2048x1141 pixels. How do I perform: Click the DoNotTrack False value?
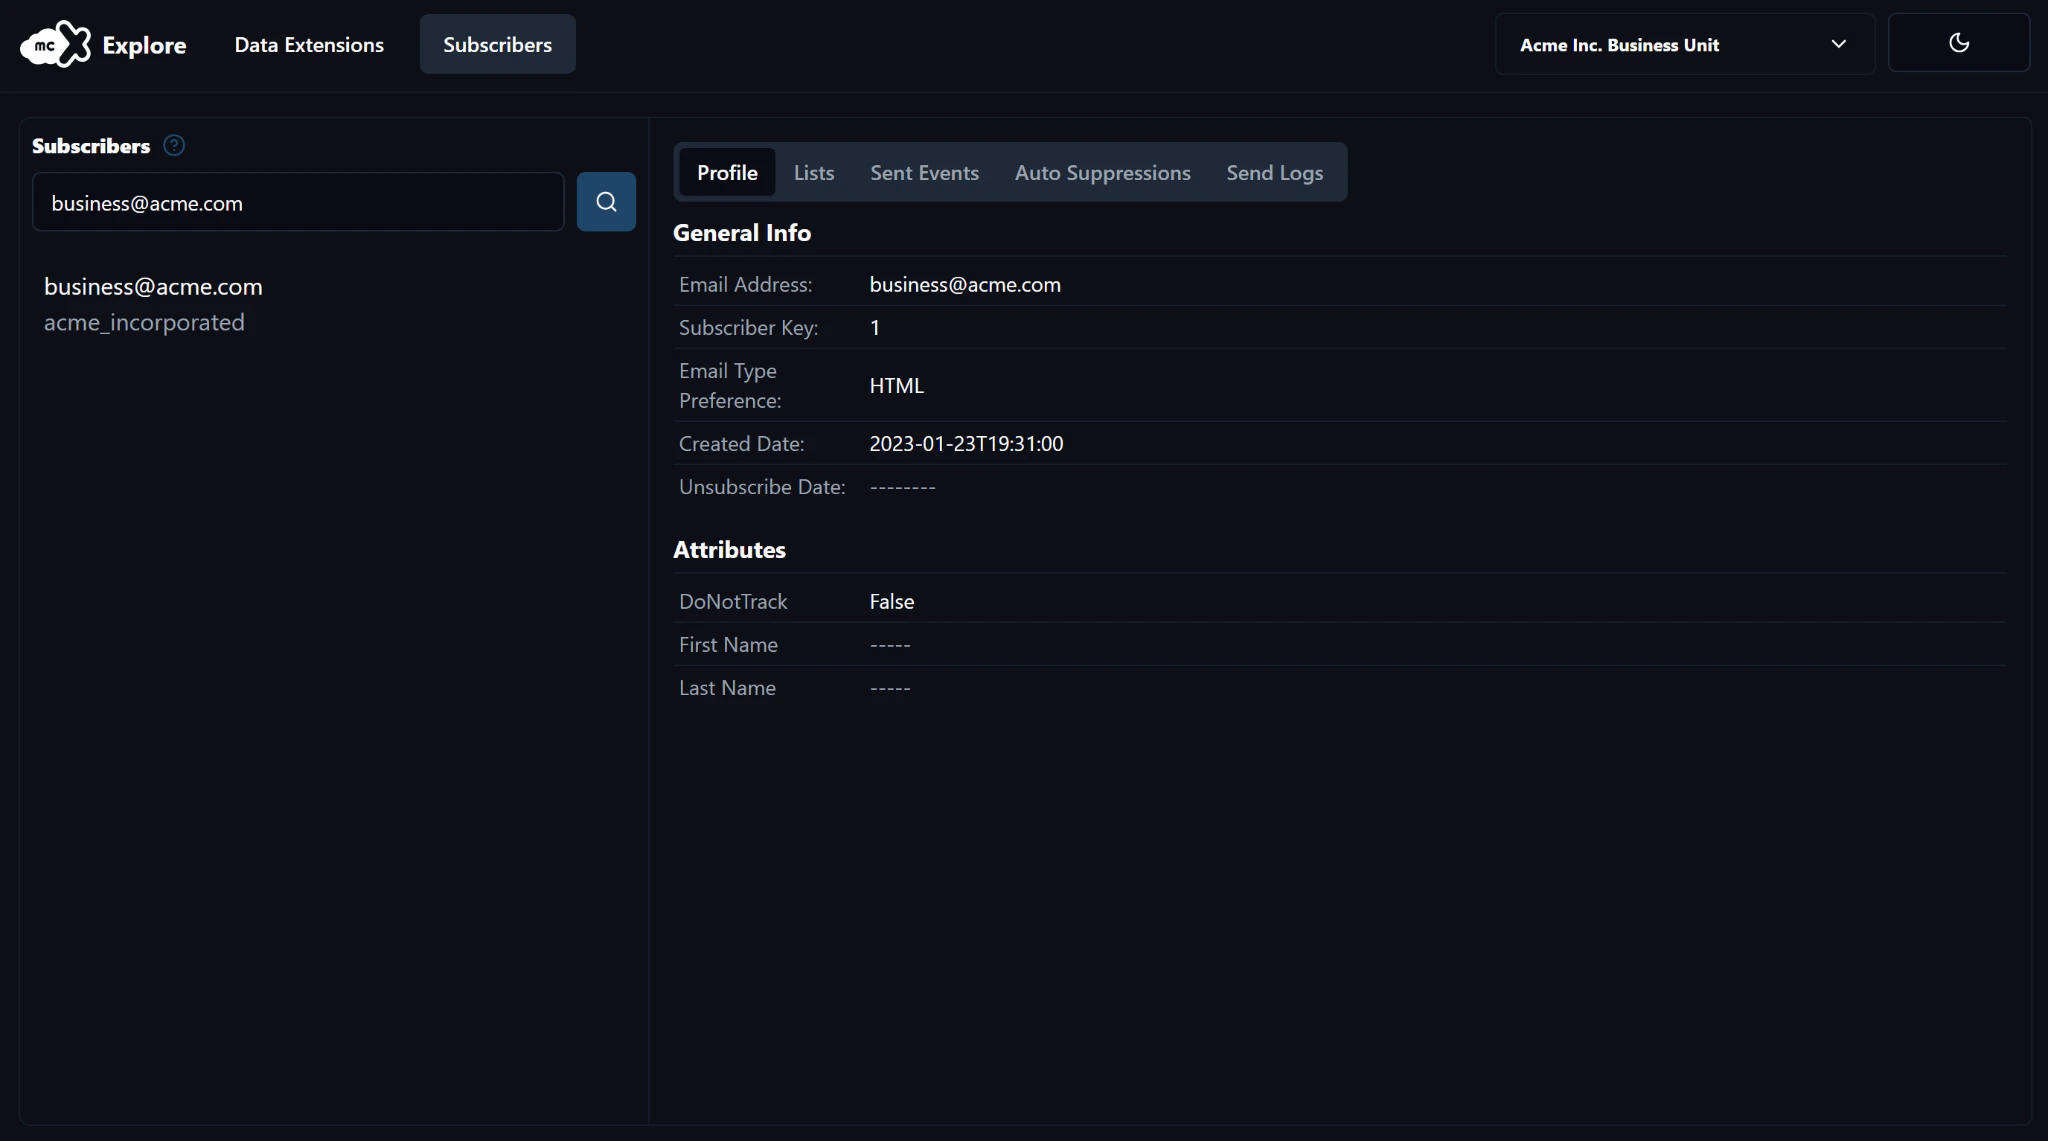(x=891, y=602)
